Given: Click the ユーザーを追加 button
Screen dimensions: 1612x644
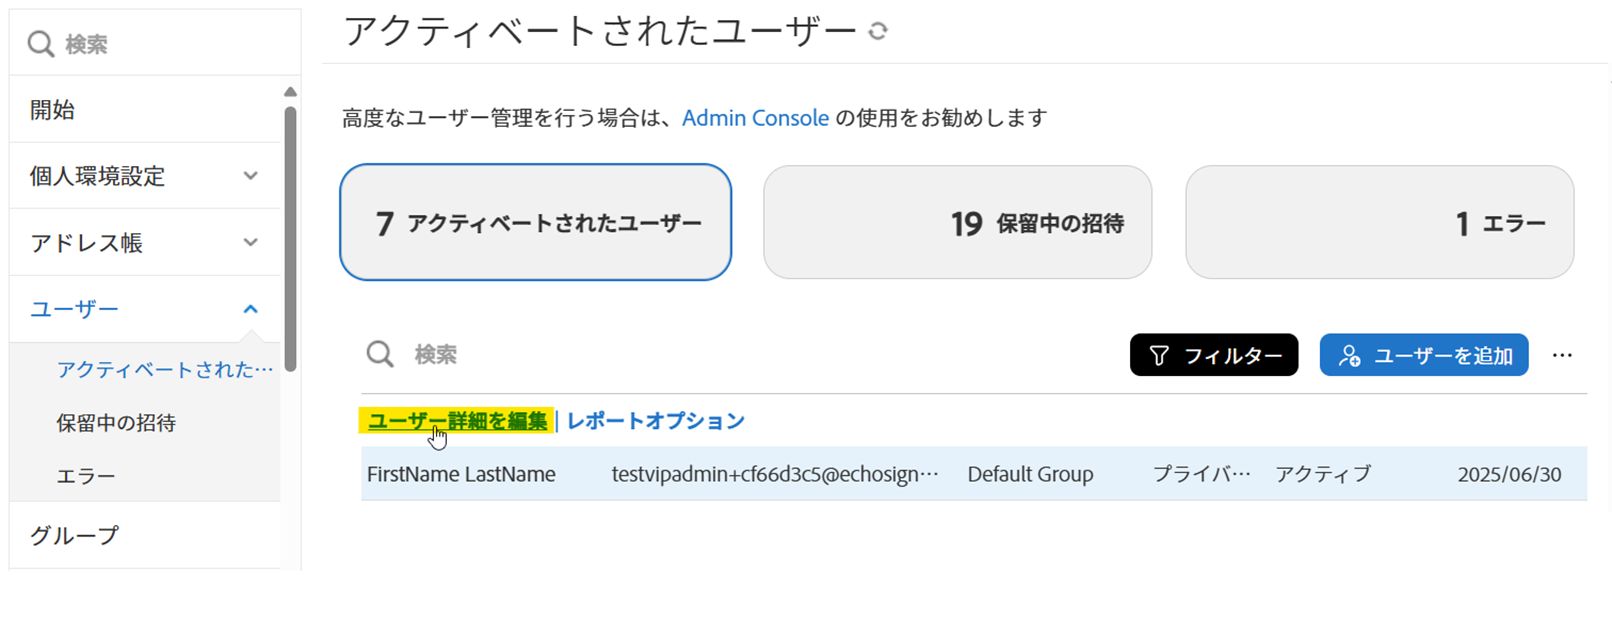Looking at the screenshot, I should pos(1424,355).
